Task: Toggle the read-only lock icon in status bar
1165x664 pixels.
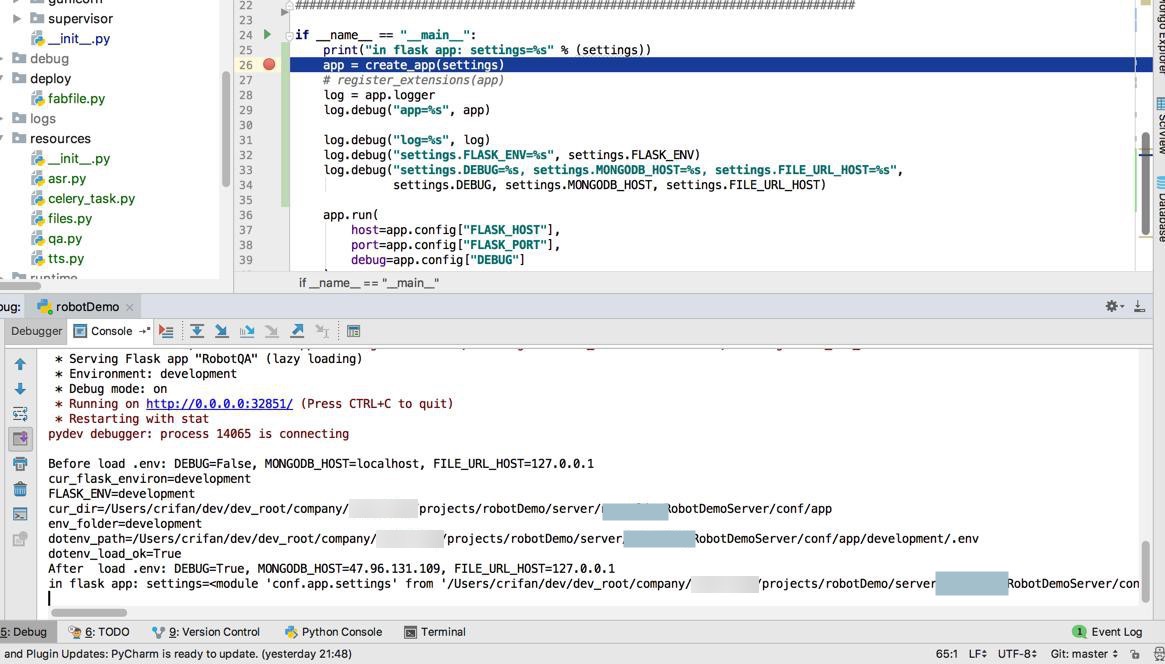Action: point(1135,654)
